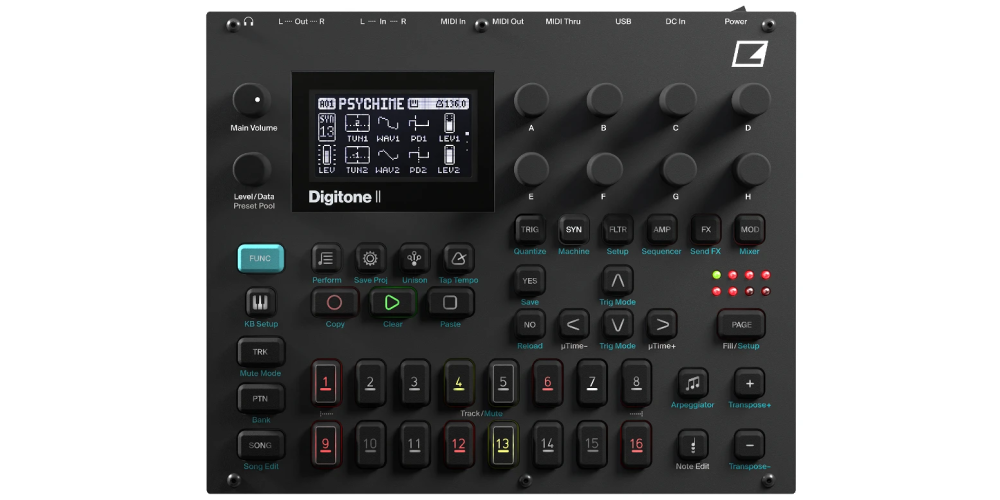Stop playback with the square Stop button
This screenshot has width=1000, height=500.
tap(450, 302)
